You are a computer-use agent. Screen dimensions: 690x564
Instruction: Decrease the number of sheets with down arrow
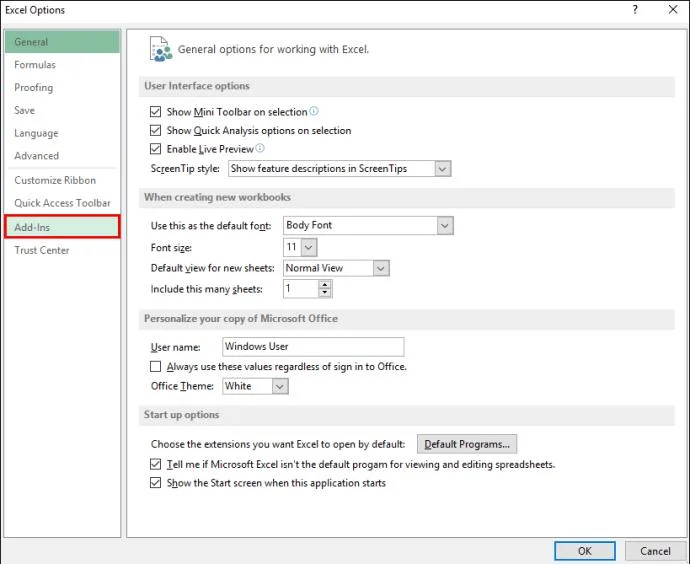(325, 293)
